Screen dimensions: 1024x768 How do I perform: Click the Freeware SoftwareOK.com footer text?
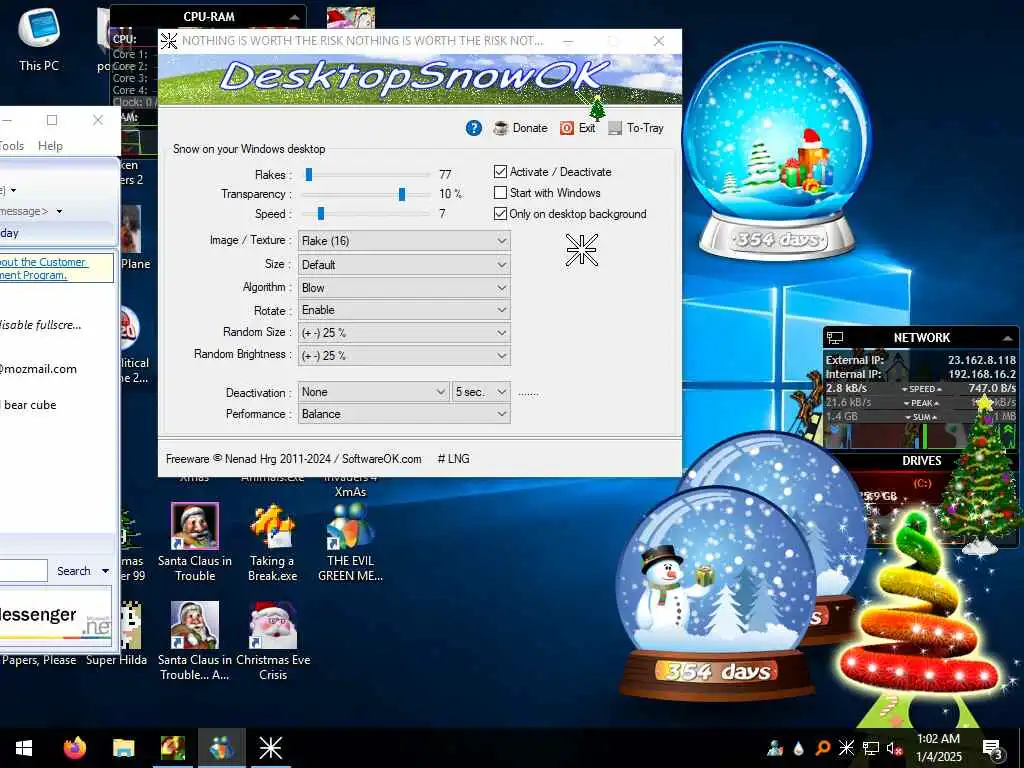click(x=293, y=458)
